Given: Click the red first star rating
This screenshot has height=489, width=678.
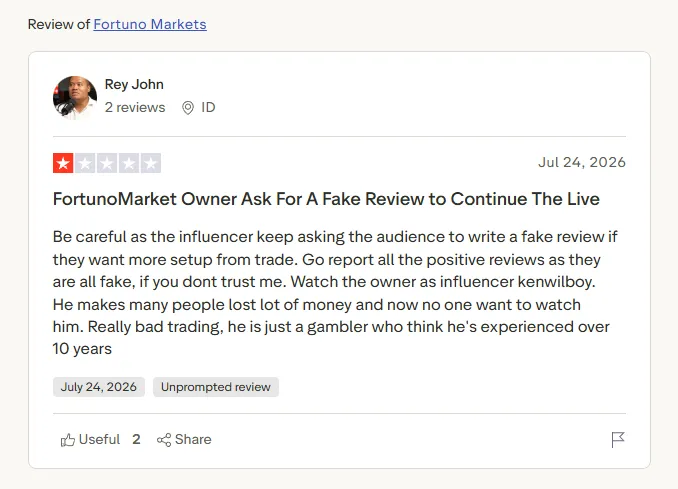Looking at the screenshot, I should pos(63,163).
